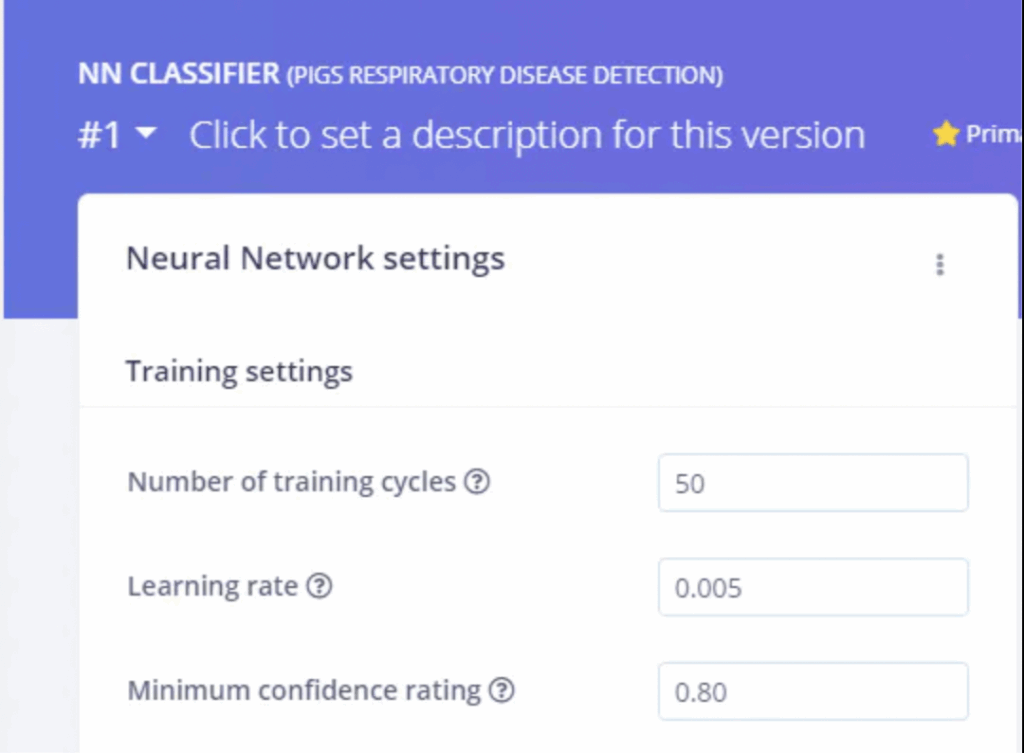
Task: Click the help icon for Number of training cycles
Action: pos(477,482)
